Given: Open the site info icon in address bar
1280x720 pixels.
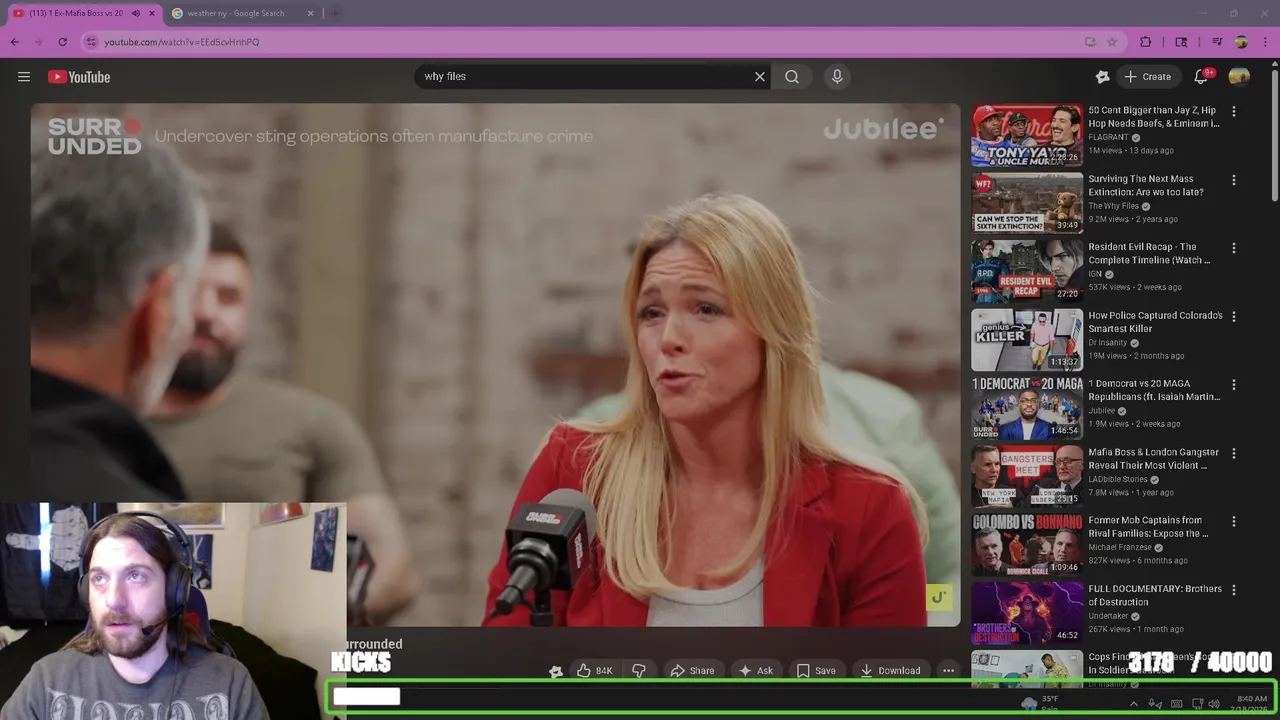Looking at the screenshot, I should click(92, 42).
